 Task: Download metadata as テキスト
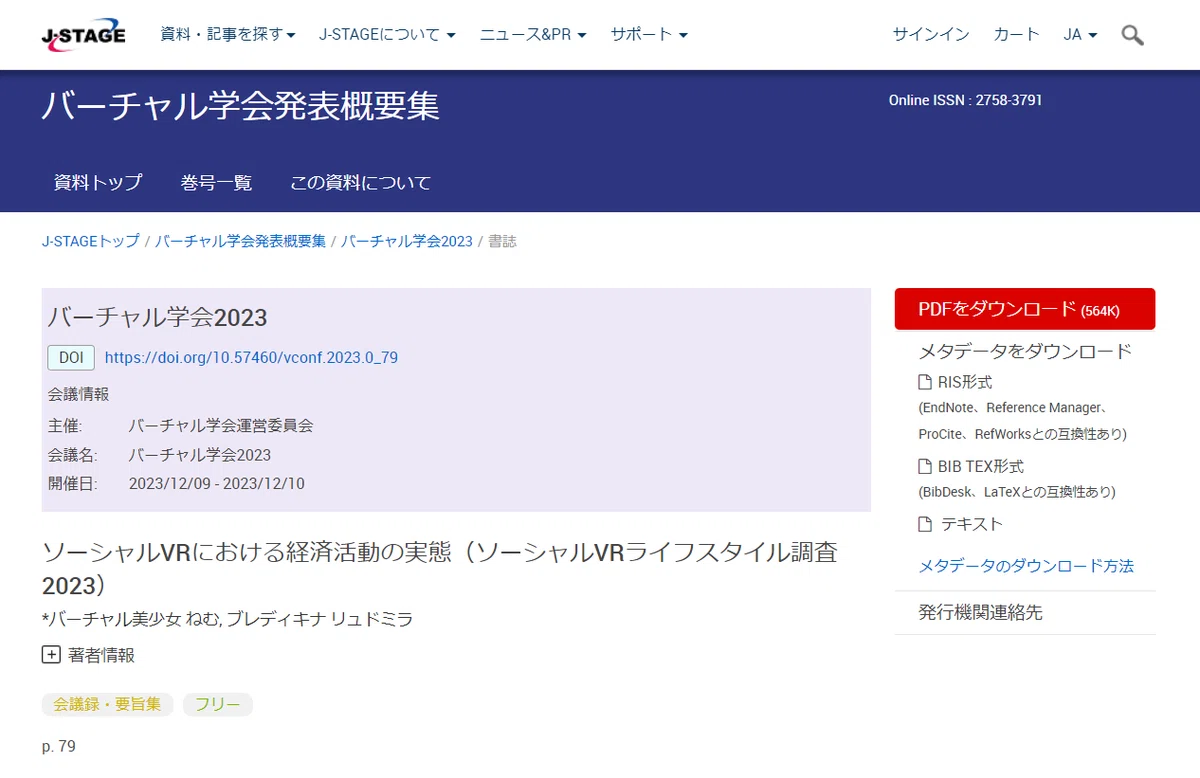[x=971, y=524]
